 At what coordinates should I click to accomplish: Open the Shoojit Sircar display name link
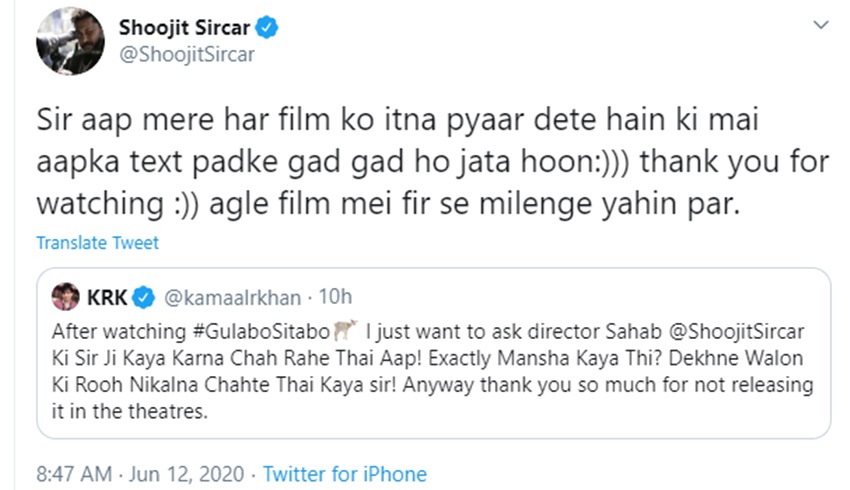pyautogui.click(x=186, y=28)
